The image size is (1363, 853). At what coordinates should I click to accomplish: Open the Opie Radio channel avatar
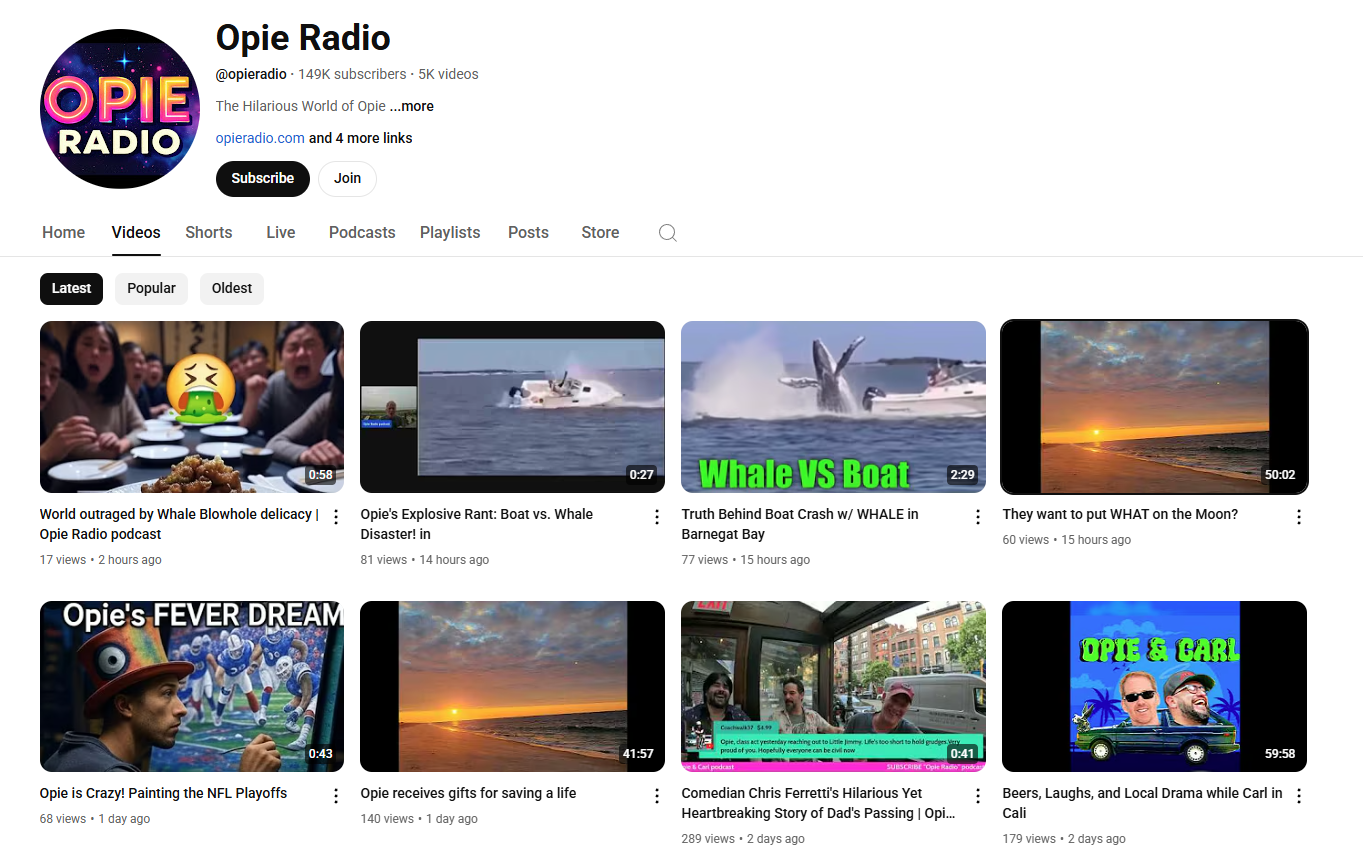tap(120, 109)
